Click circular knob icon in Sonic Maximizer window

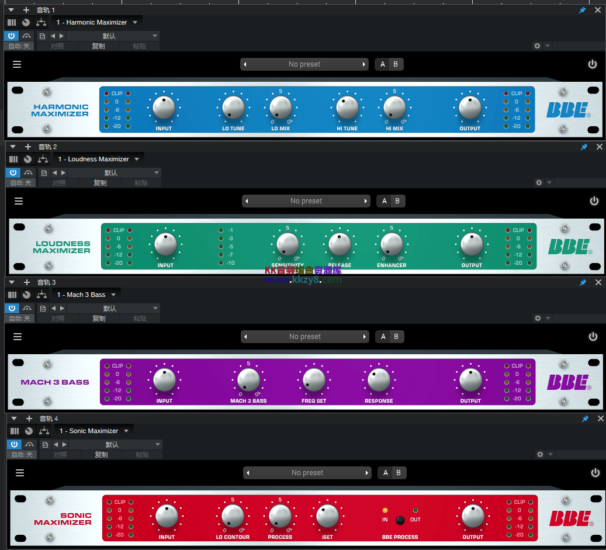(29, 431)
